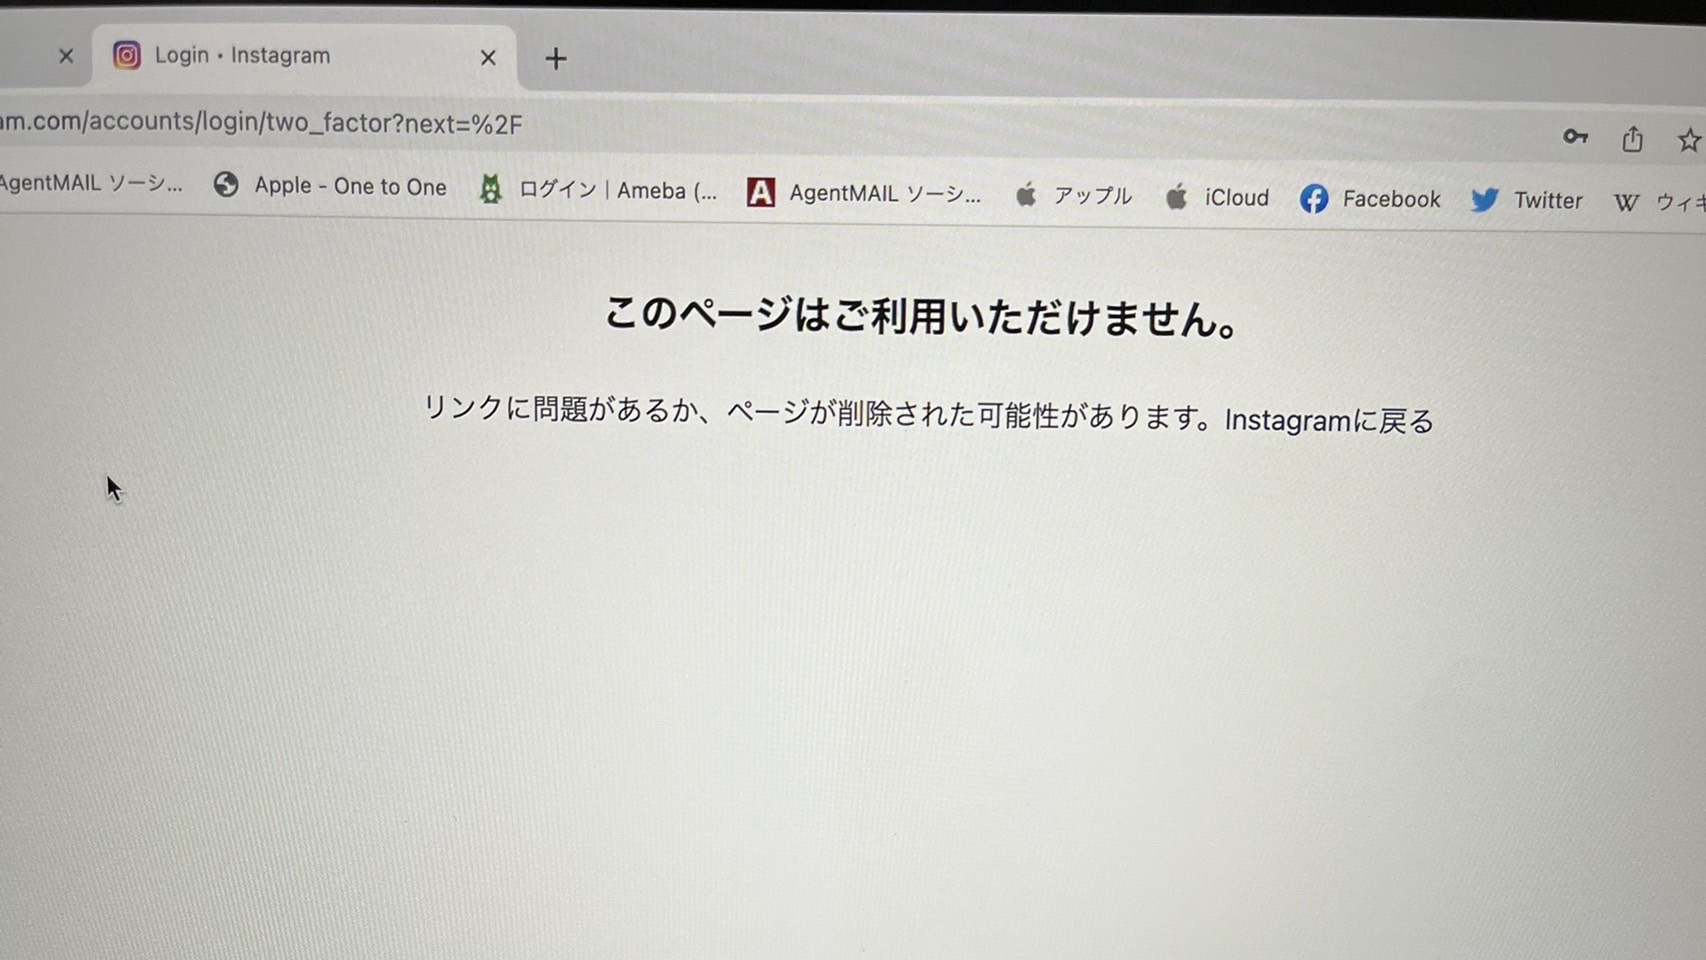Screen dimensions: 1706x960
Task: Click Apple logo next to iCloud
Action: (x=1177, y=196)
